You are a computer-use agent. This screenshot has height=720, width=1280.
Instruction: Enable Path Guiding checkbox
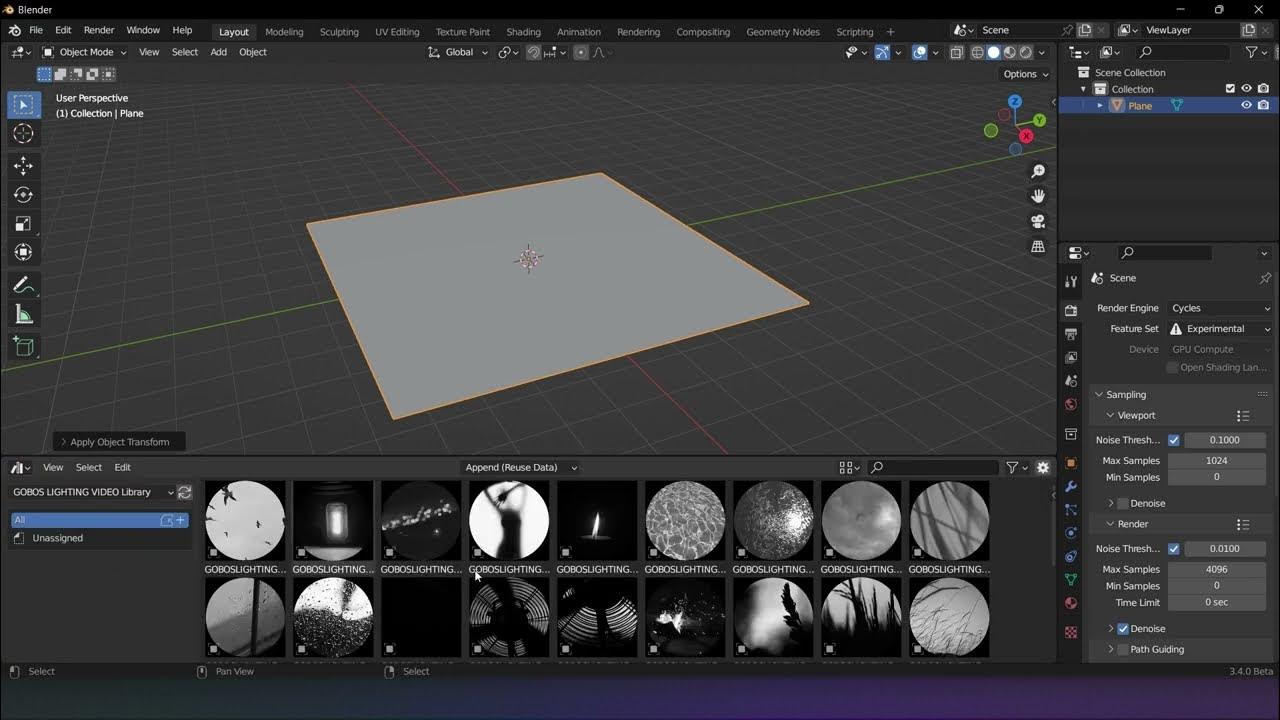pos(1122,649)
